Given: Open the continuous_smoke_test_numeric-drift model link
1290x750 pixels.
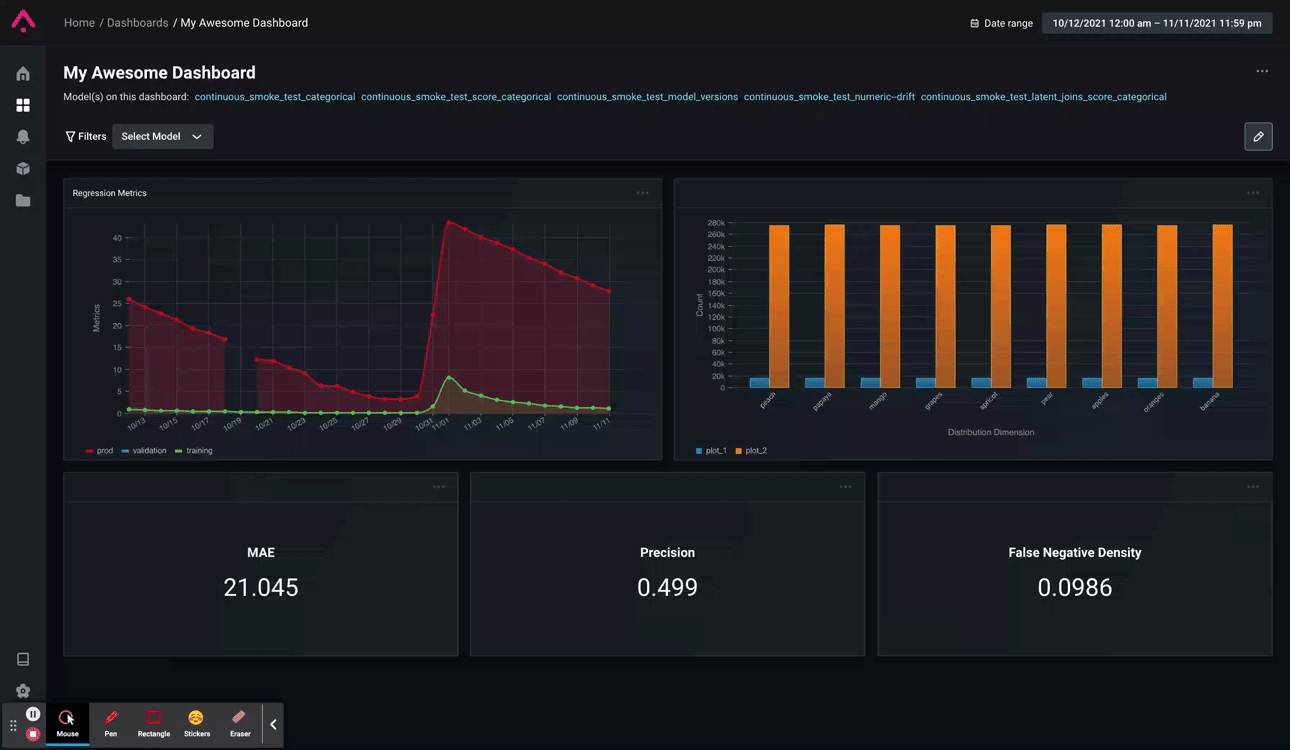Looking at the screenshot, I should tap(829, 97).
